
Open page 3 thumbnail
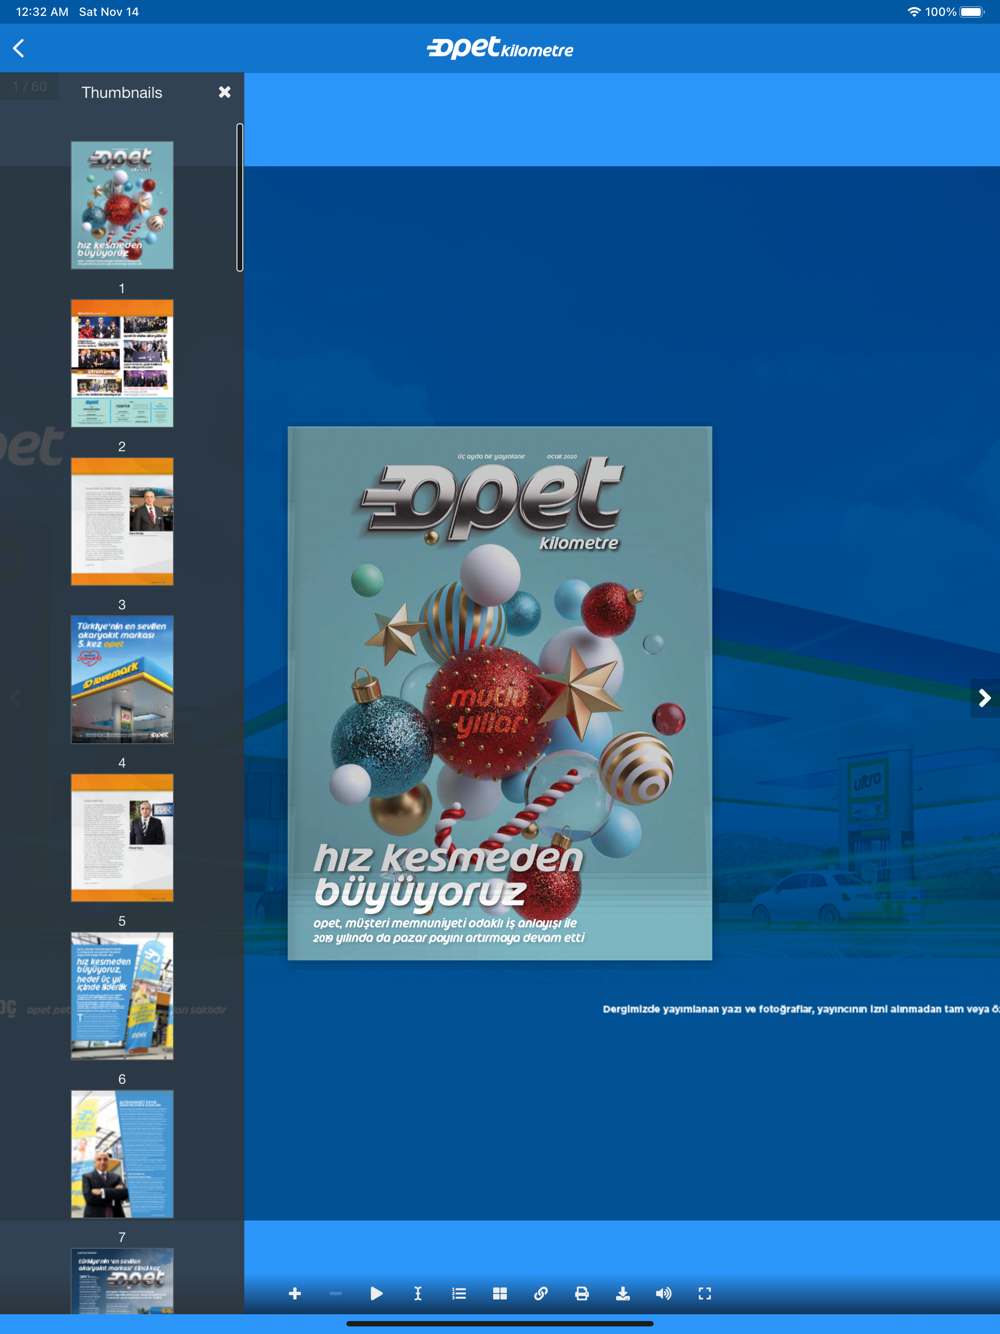[x=122, y=521]
